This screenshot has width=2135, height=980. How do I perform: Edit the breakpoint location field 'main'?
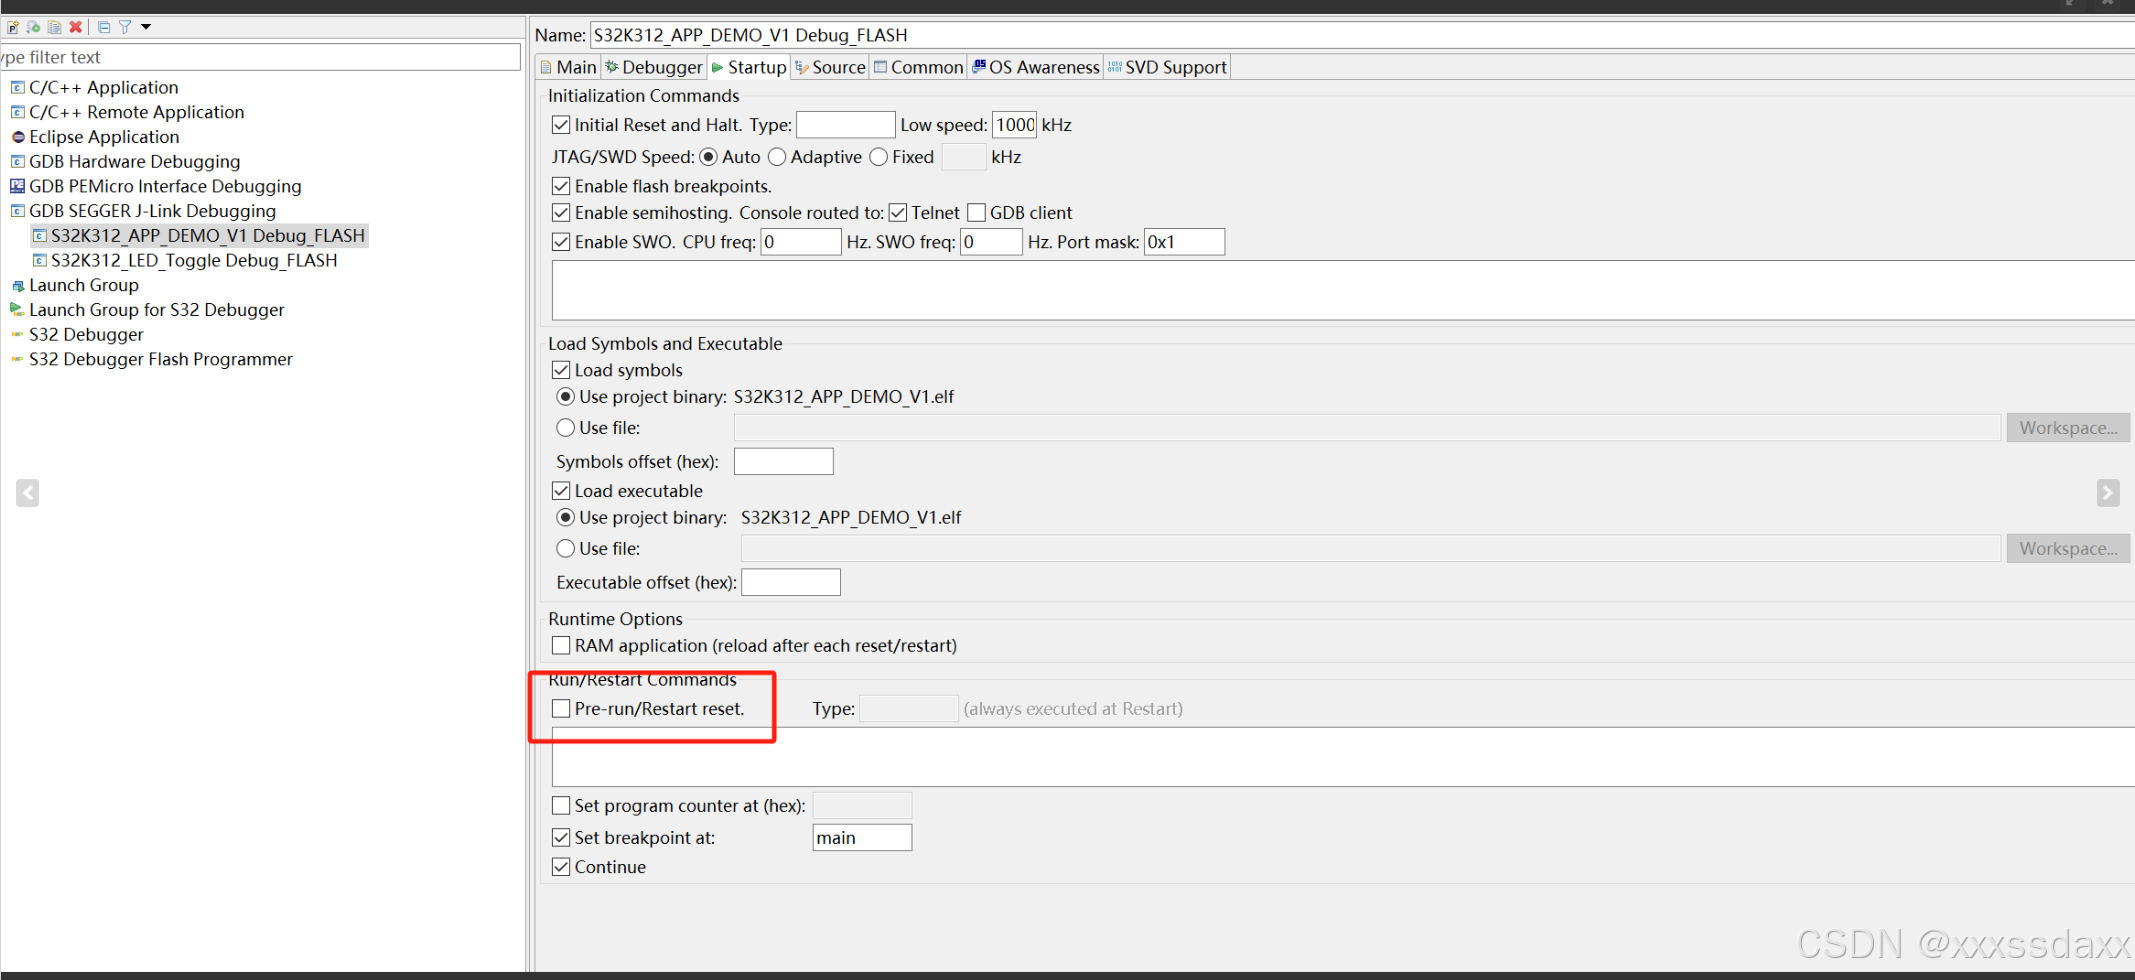point(862,838)
